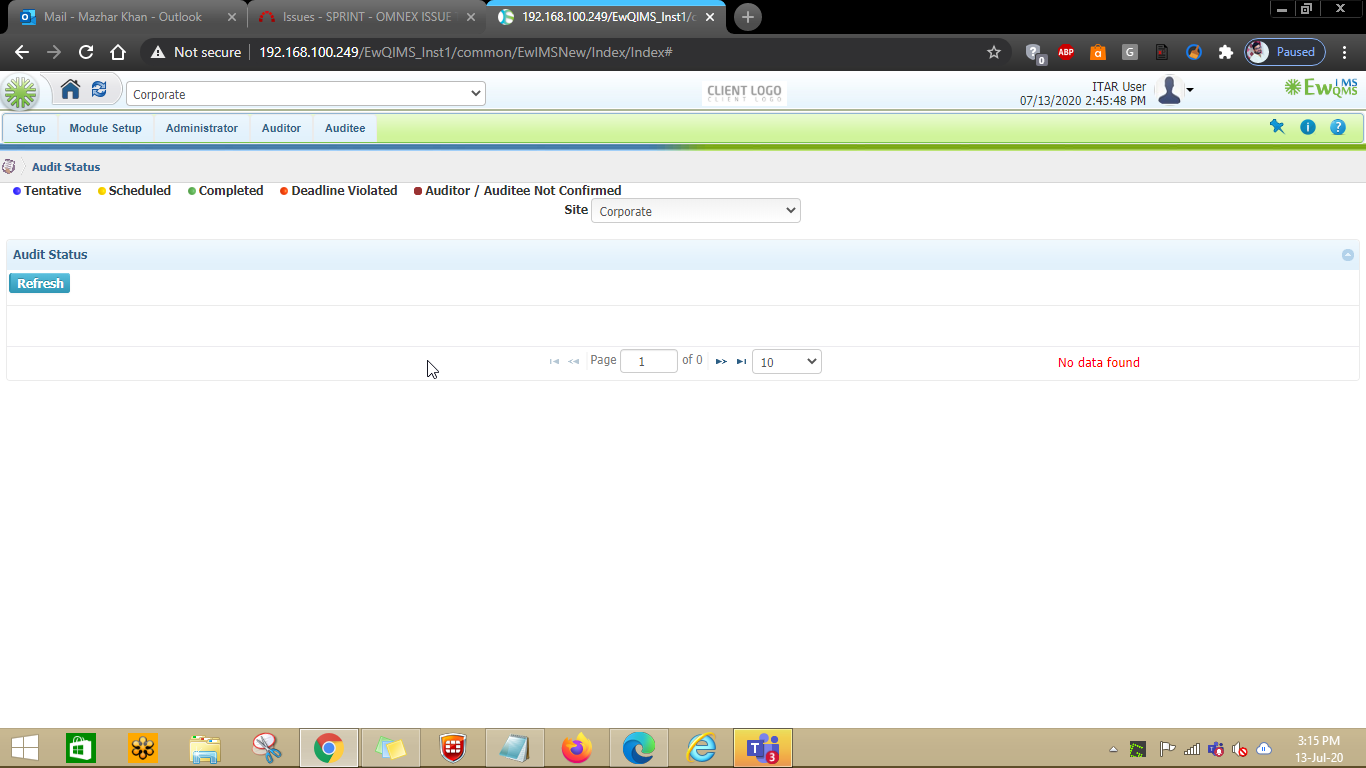Go to the previous page of results
The image size is (1366, 768).
pos(574,362)
